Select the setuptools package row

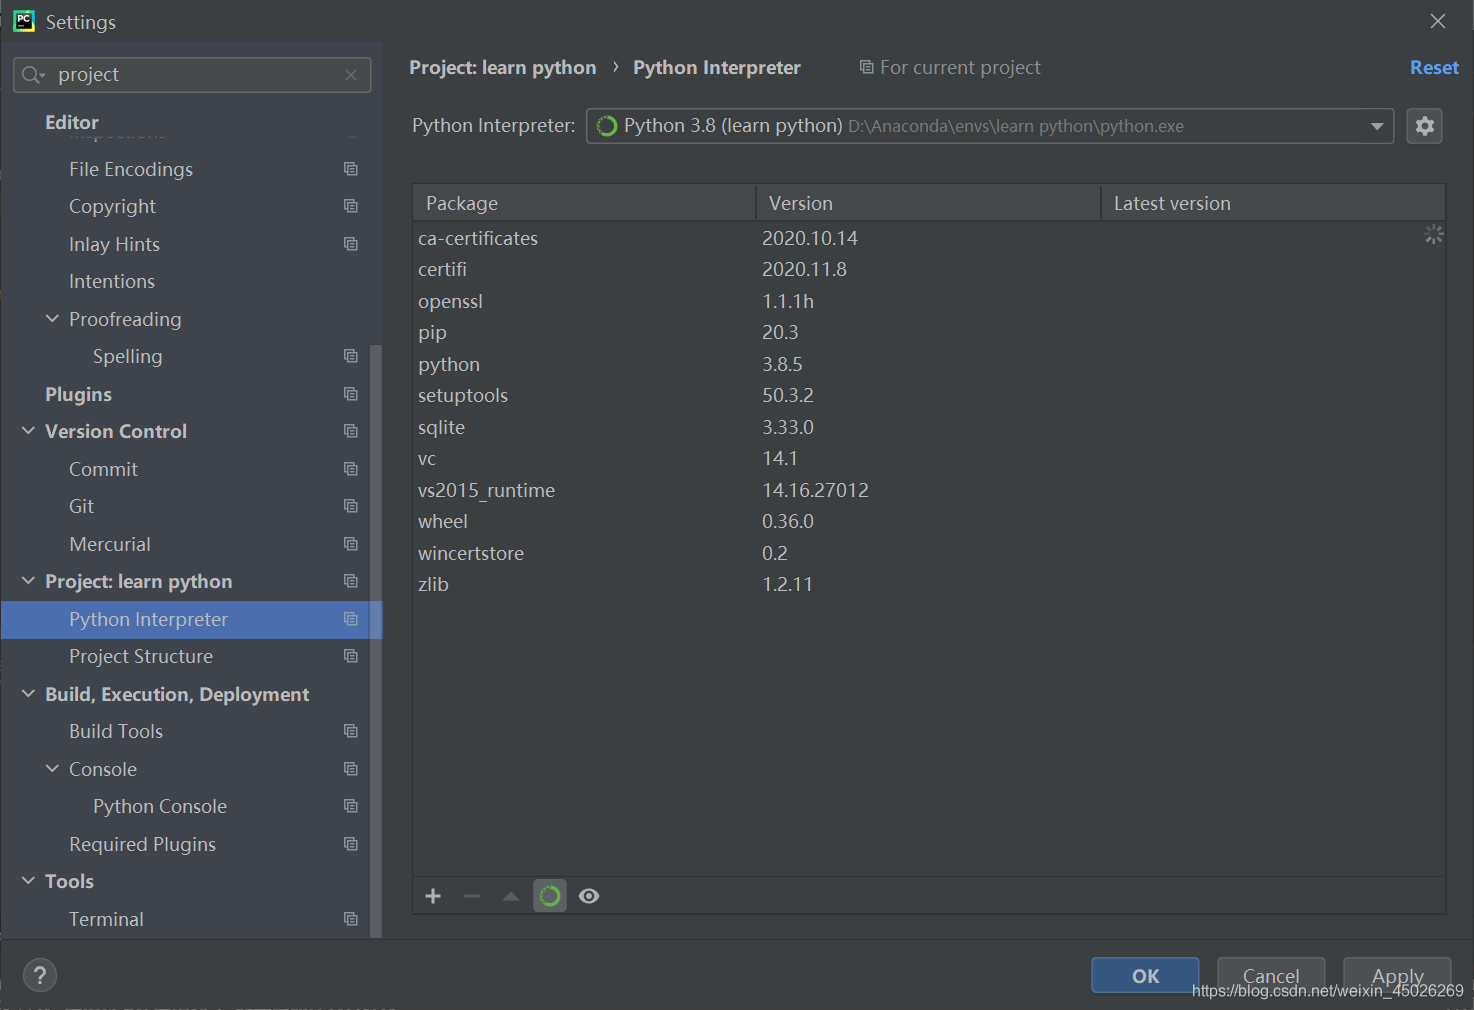pos(928,395)
